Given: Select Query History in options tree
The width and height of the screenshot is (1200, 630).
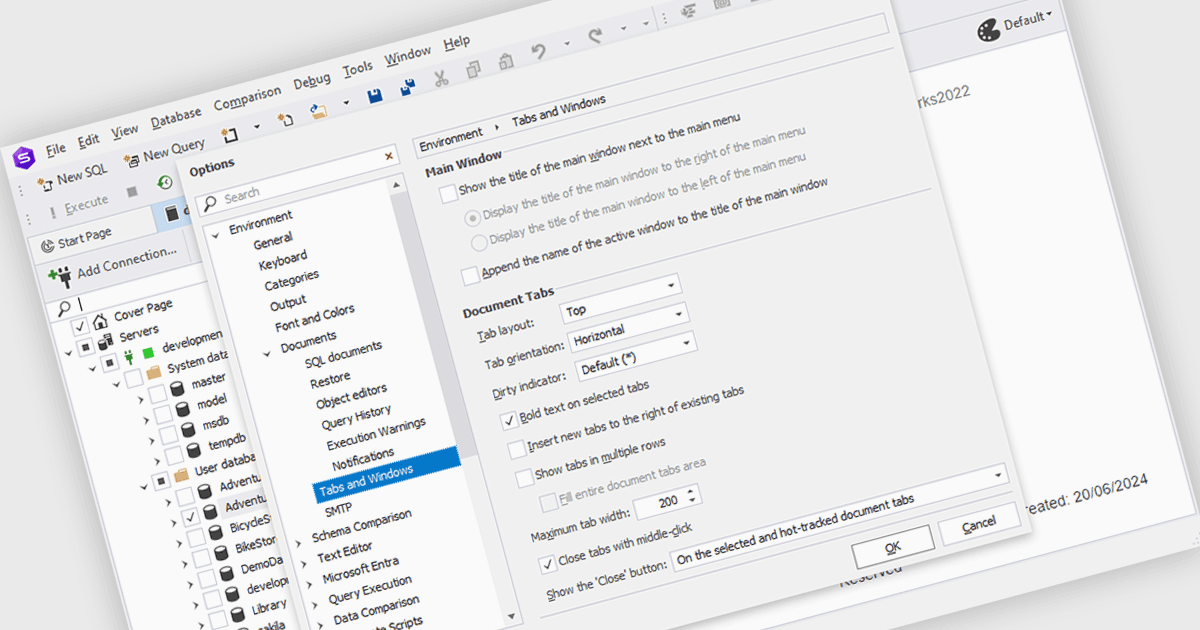Looking at the screenshot, I should [356, 417].
